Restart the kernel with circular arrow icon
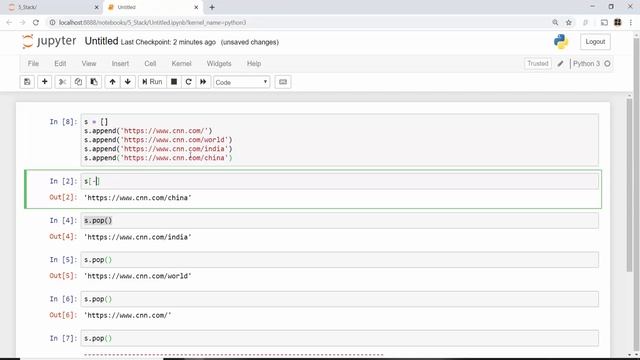This screenshot has width=640, height=360. click(x=188, y=82)
